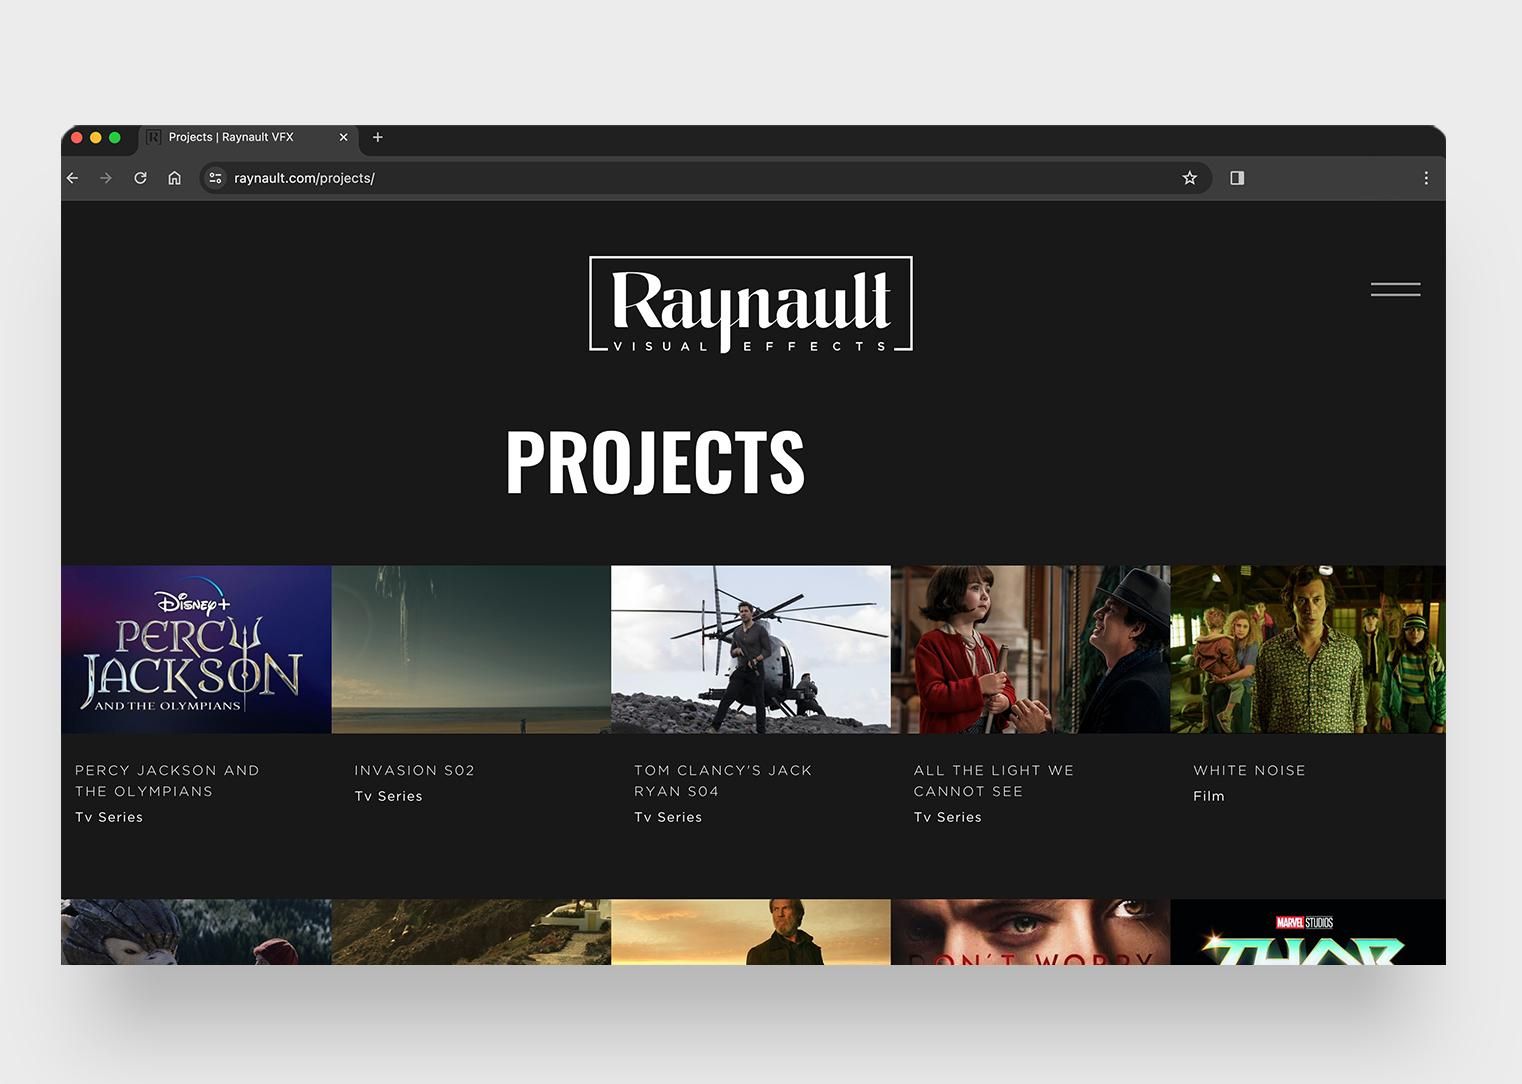Open the Marvel Studios Thor thumbnail

(x=1308, y=932)
